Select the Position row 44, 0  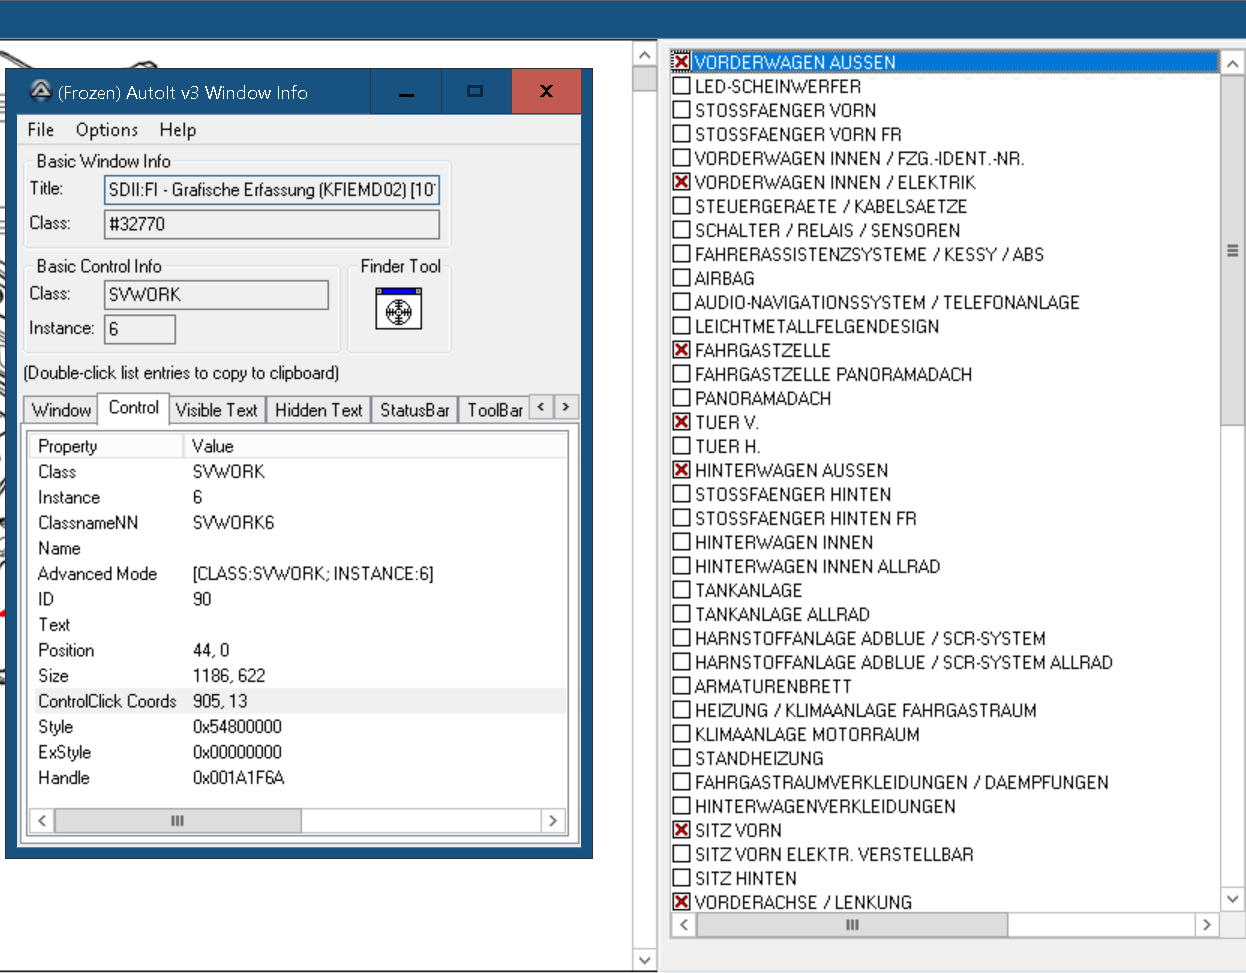coord(300,650)
